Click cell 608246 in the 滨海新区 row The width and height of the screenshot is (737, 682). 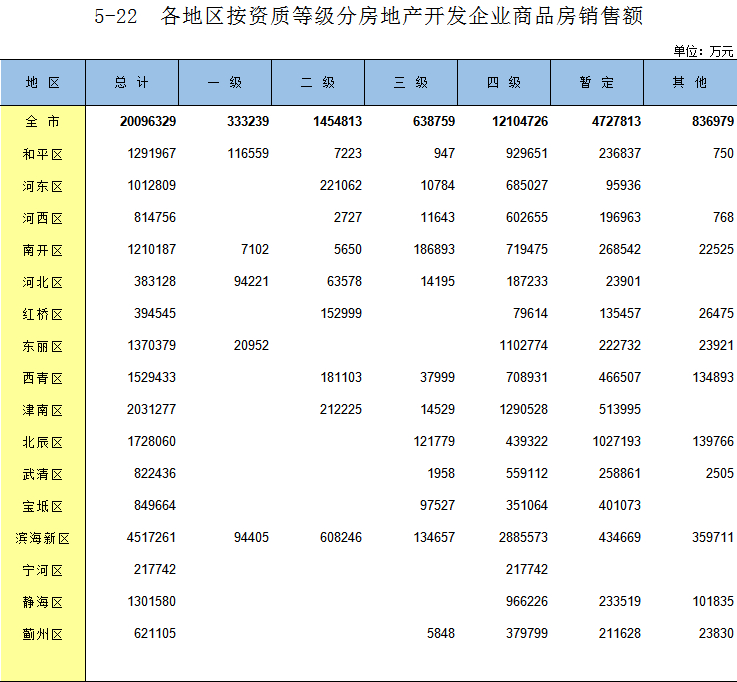pyautogui.click(x=341, y=537)
